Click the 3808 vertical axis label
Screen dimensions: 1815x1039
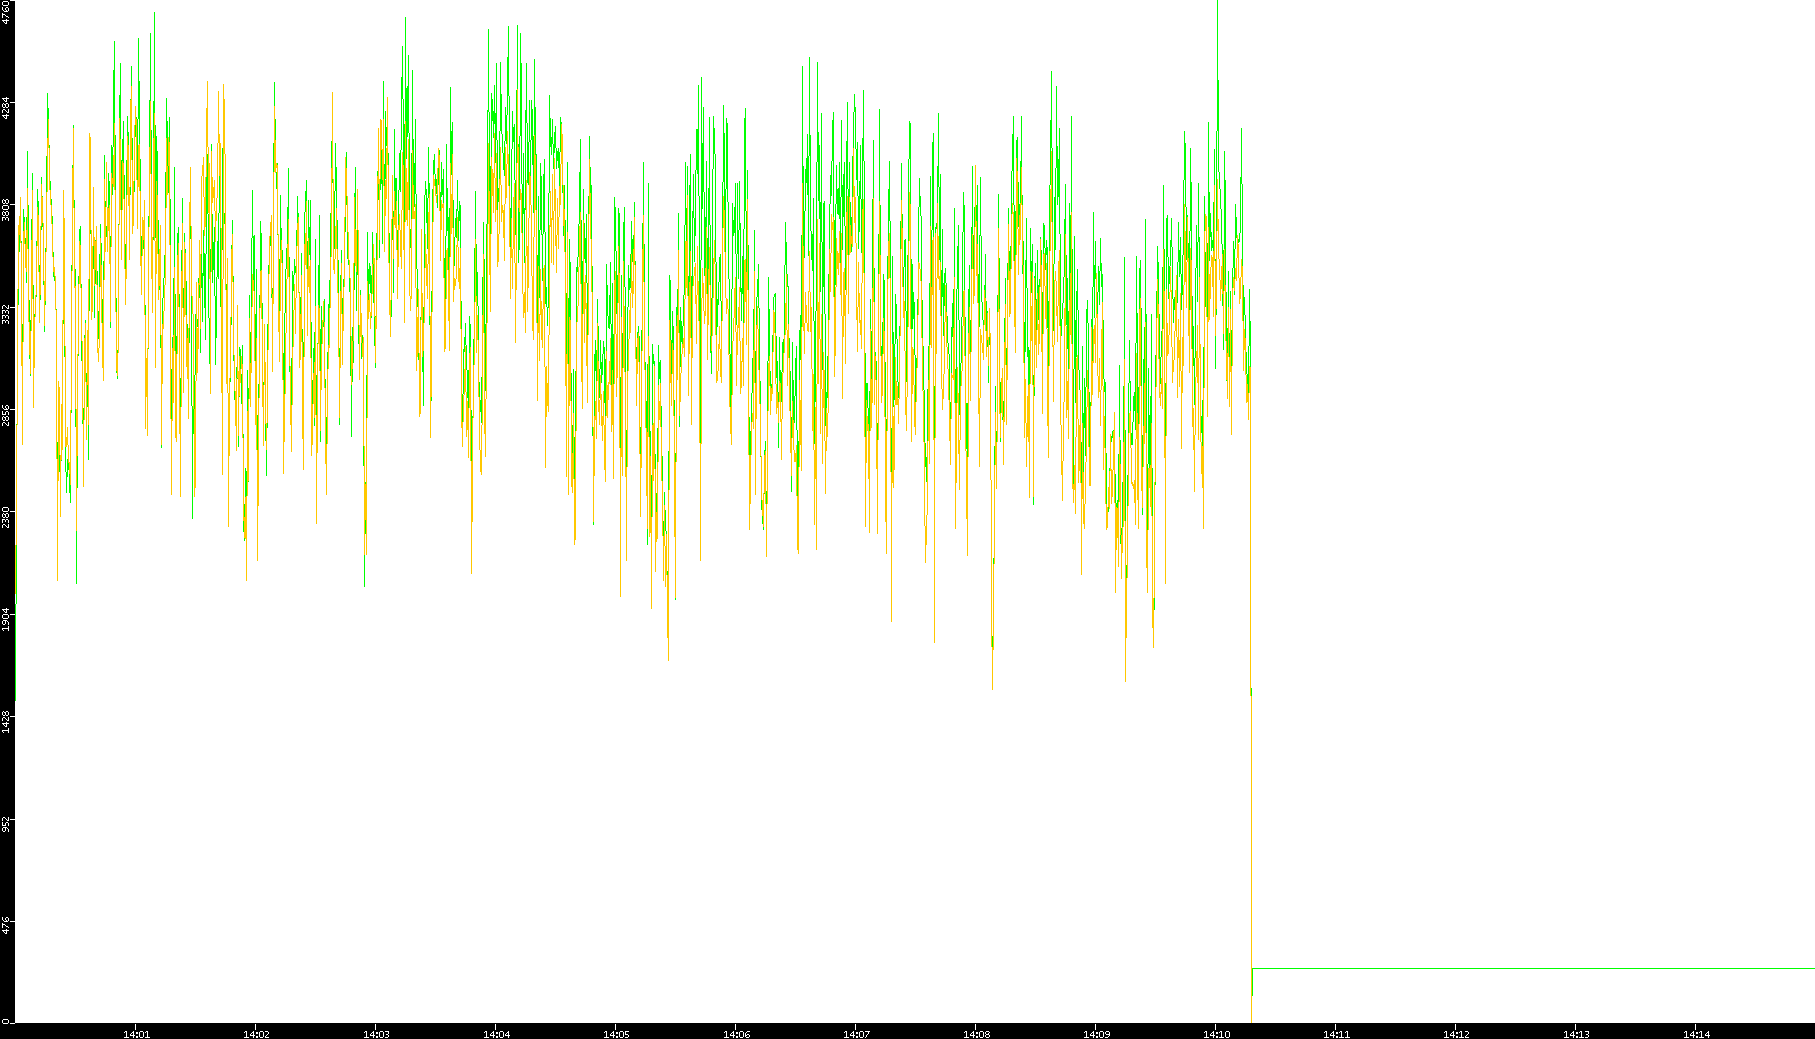[7, 210]
